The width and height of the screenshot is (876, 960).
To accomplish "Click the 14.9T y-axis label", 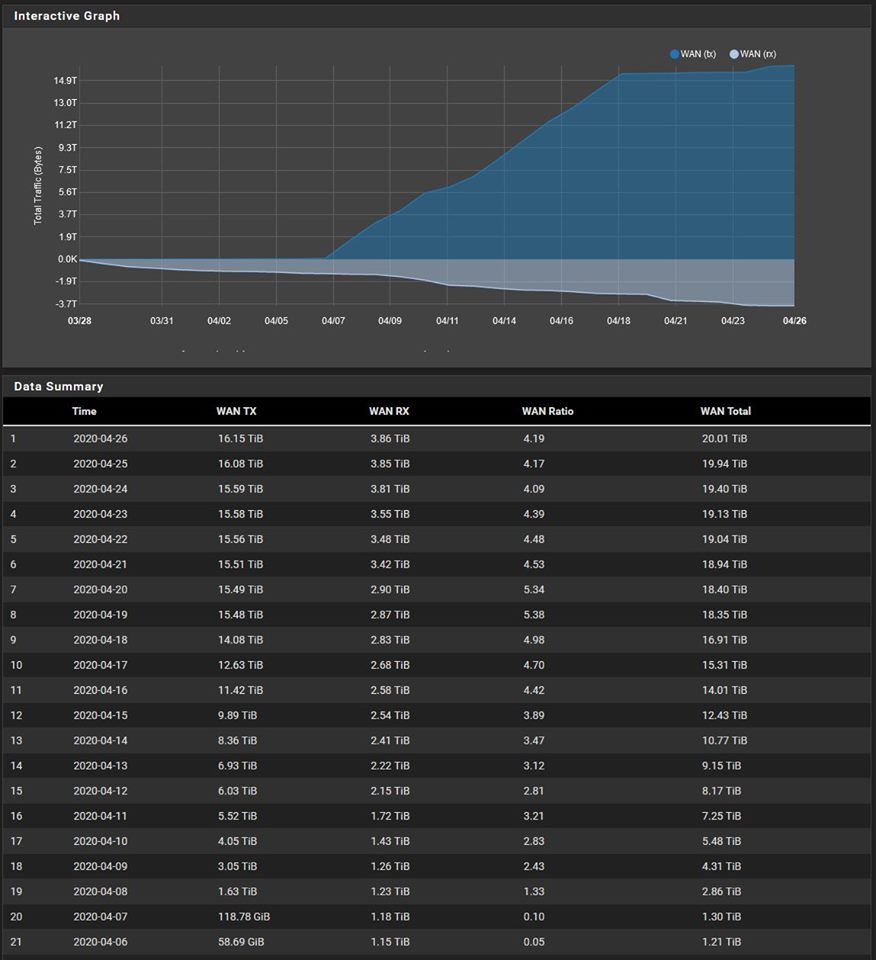I will click(x=66, y=81).
